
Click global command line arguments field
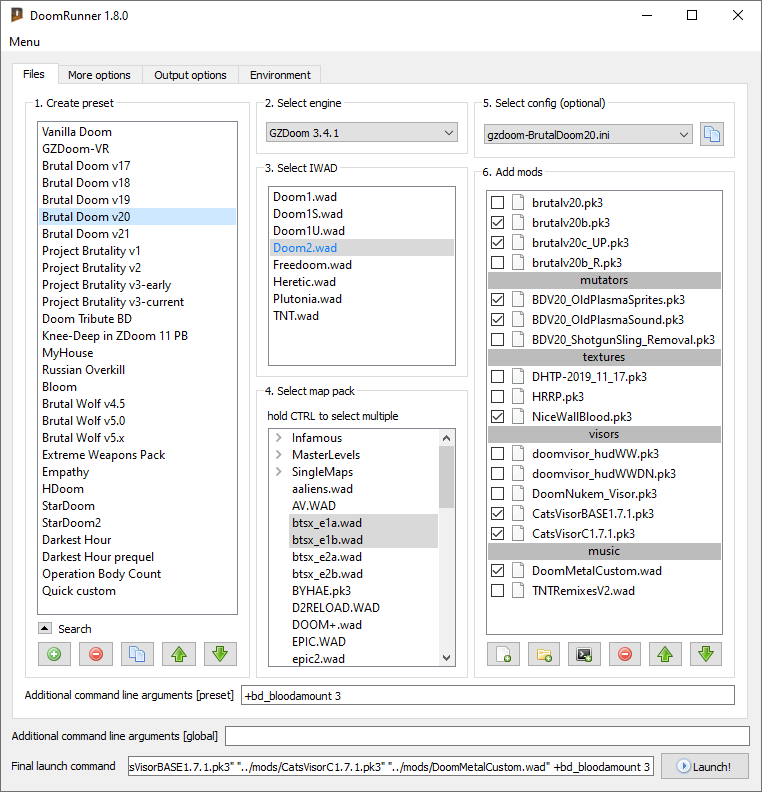(x=487, y=736)
